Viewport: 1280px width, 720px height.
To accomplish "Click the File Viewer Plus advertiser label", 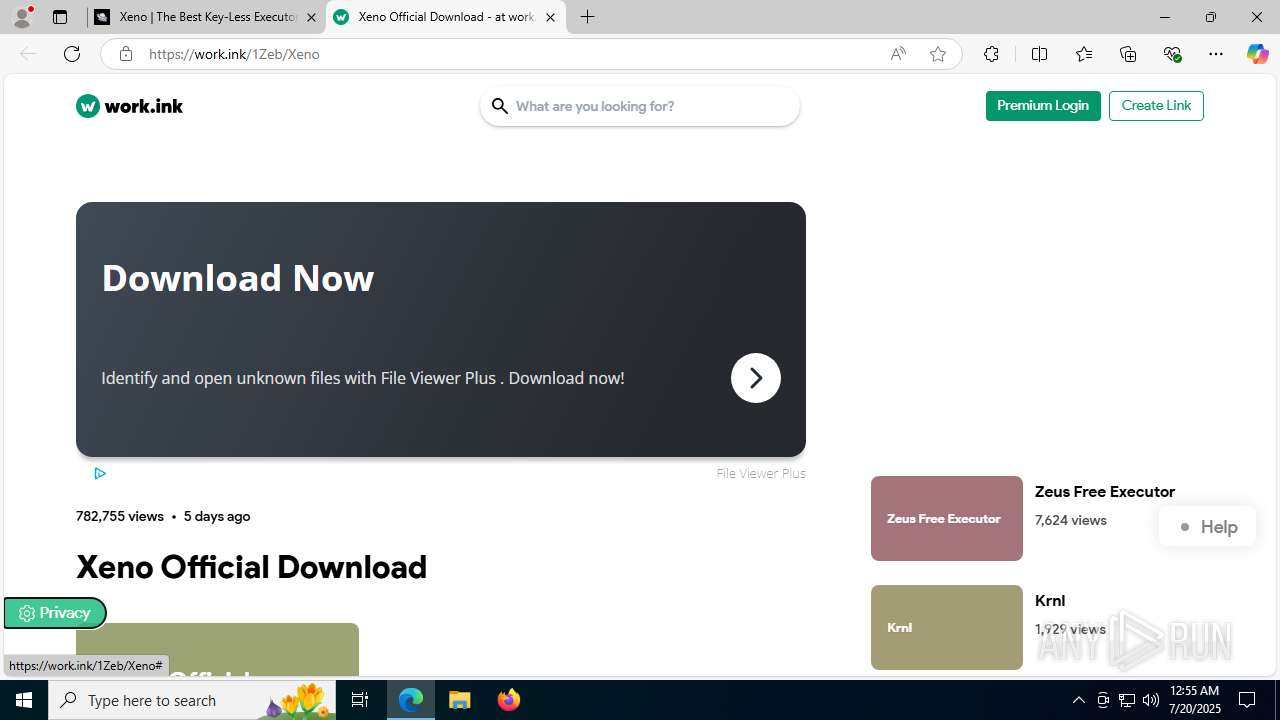I will pyautogui.click(x=761, y=474).
